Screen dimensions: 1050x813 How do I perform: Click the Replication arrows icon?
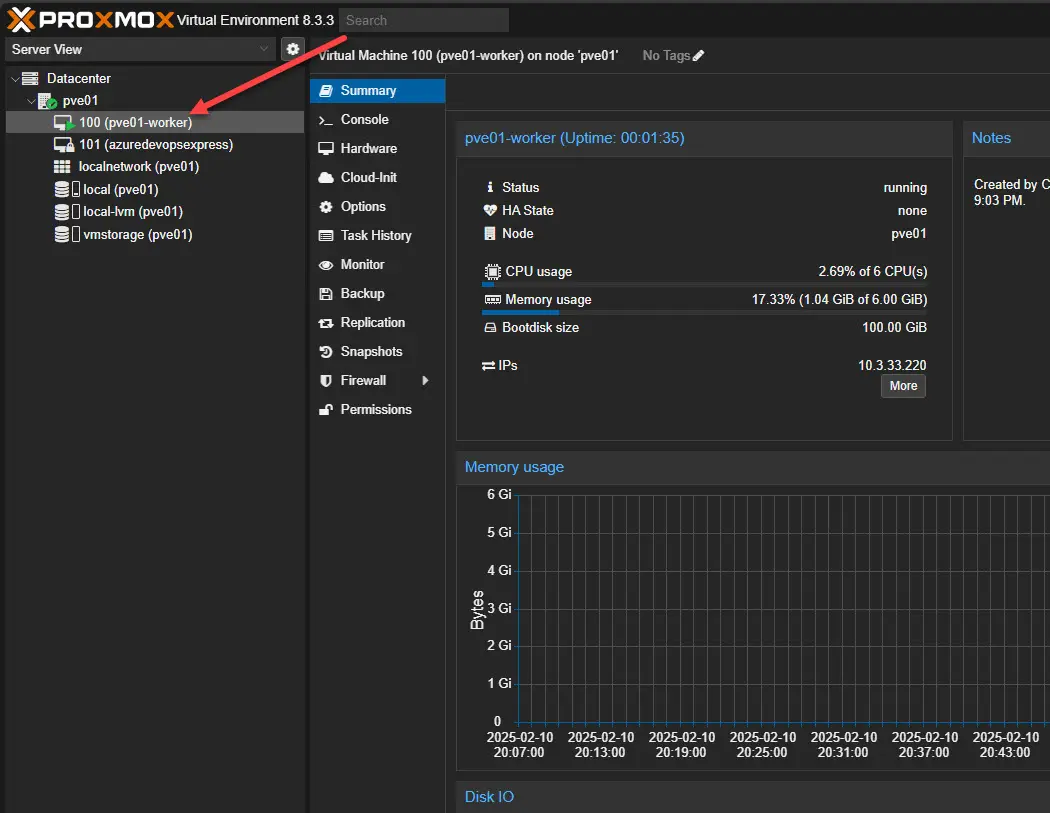click(325, 323)
